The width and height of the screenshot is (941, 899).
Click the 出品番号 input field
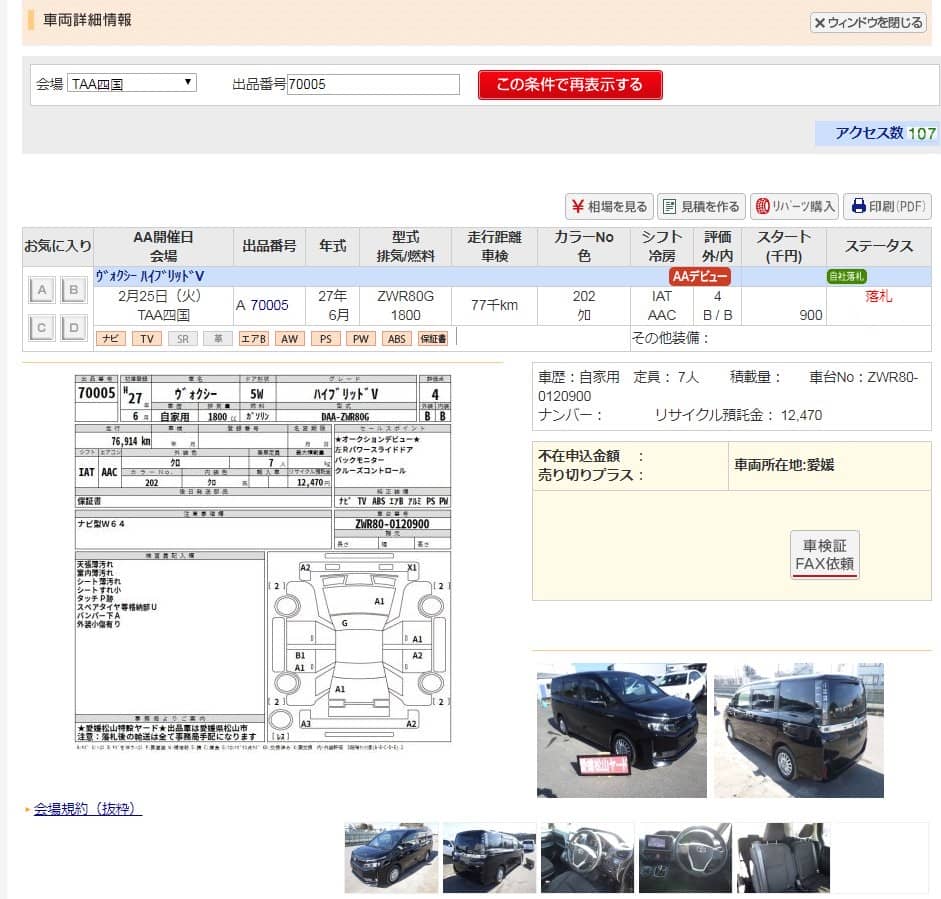coord(373,85)
